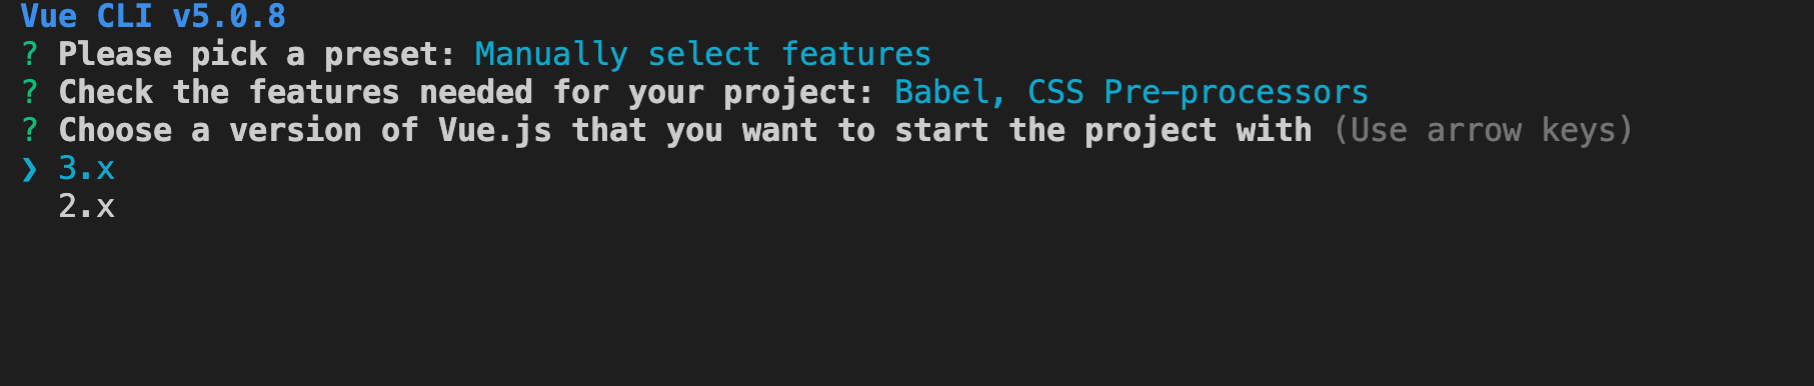Click the 'CSS Pre-processors' feature text
The height and width of the screenshot is (386, 1814).
pos(1198,92)
